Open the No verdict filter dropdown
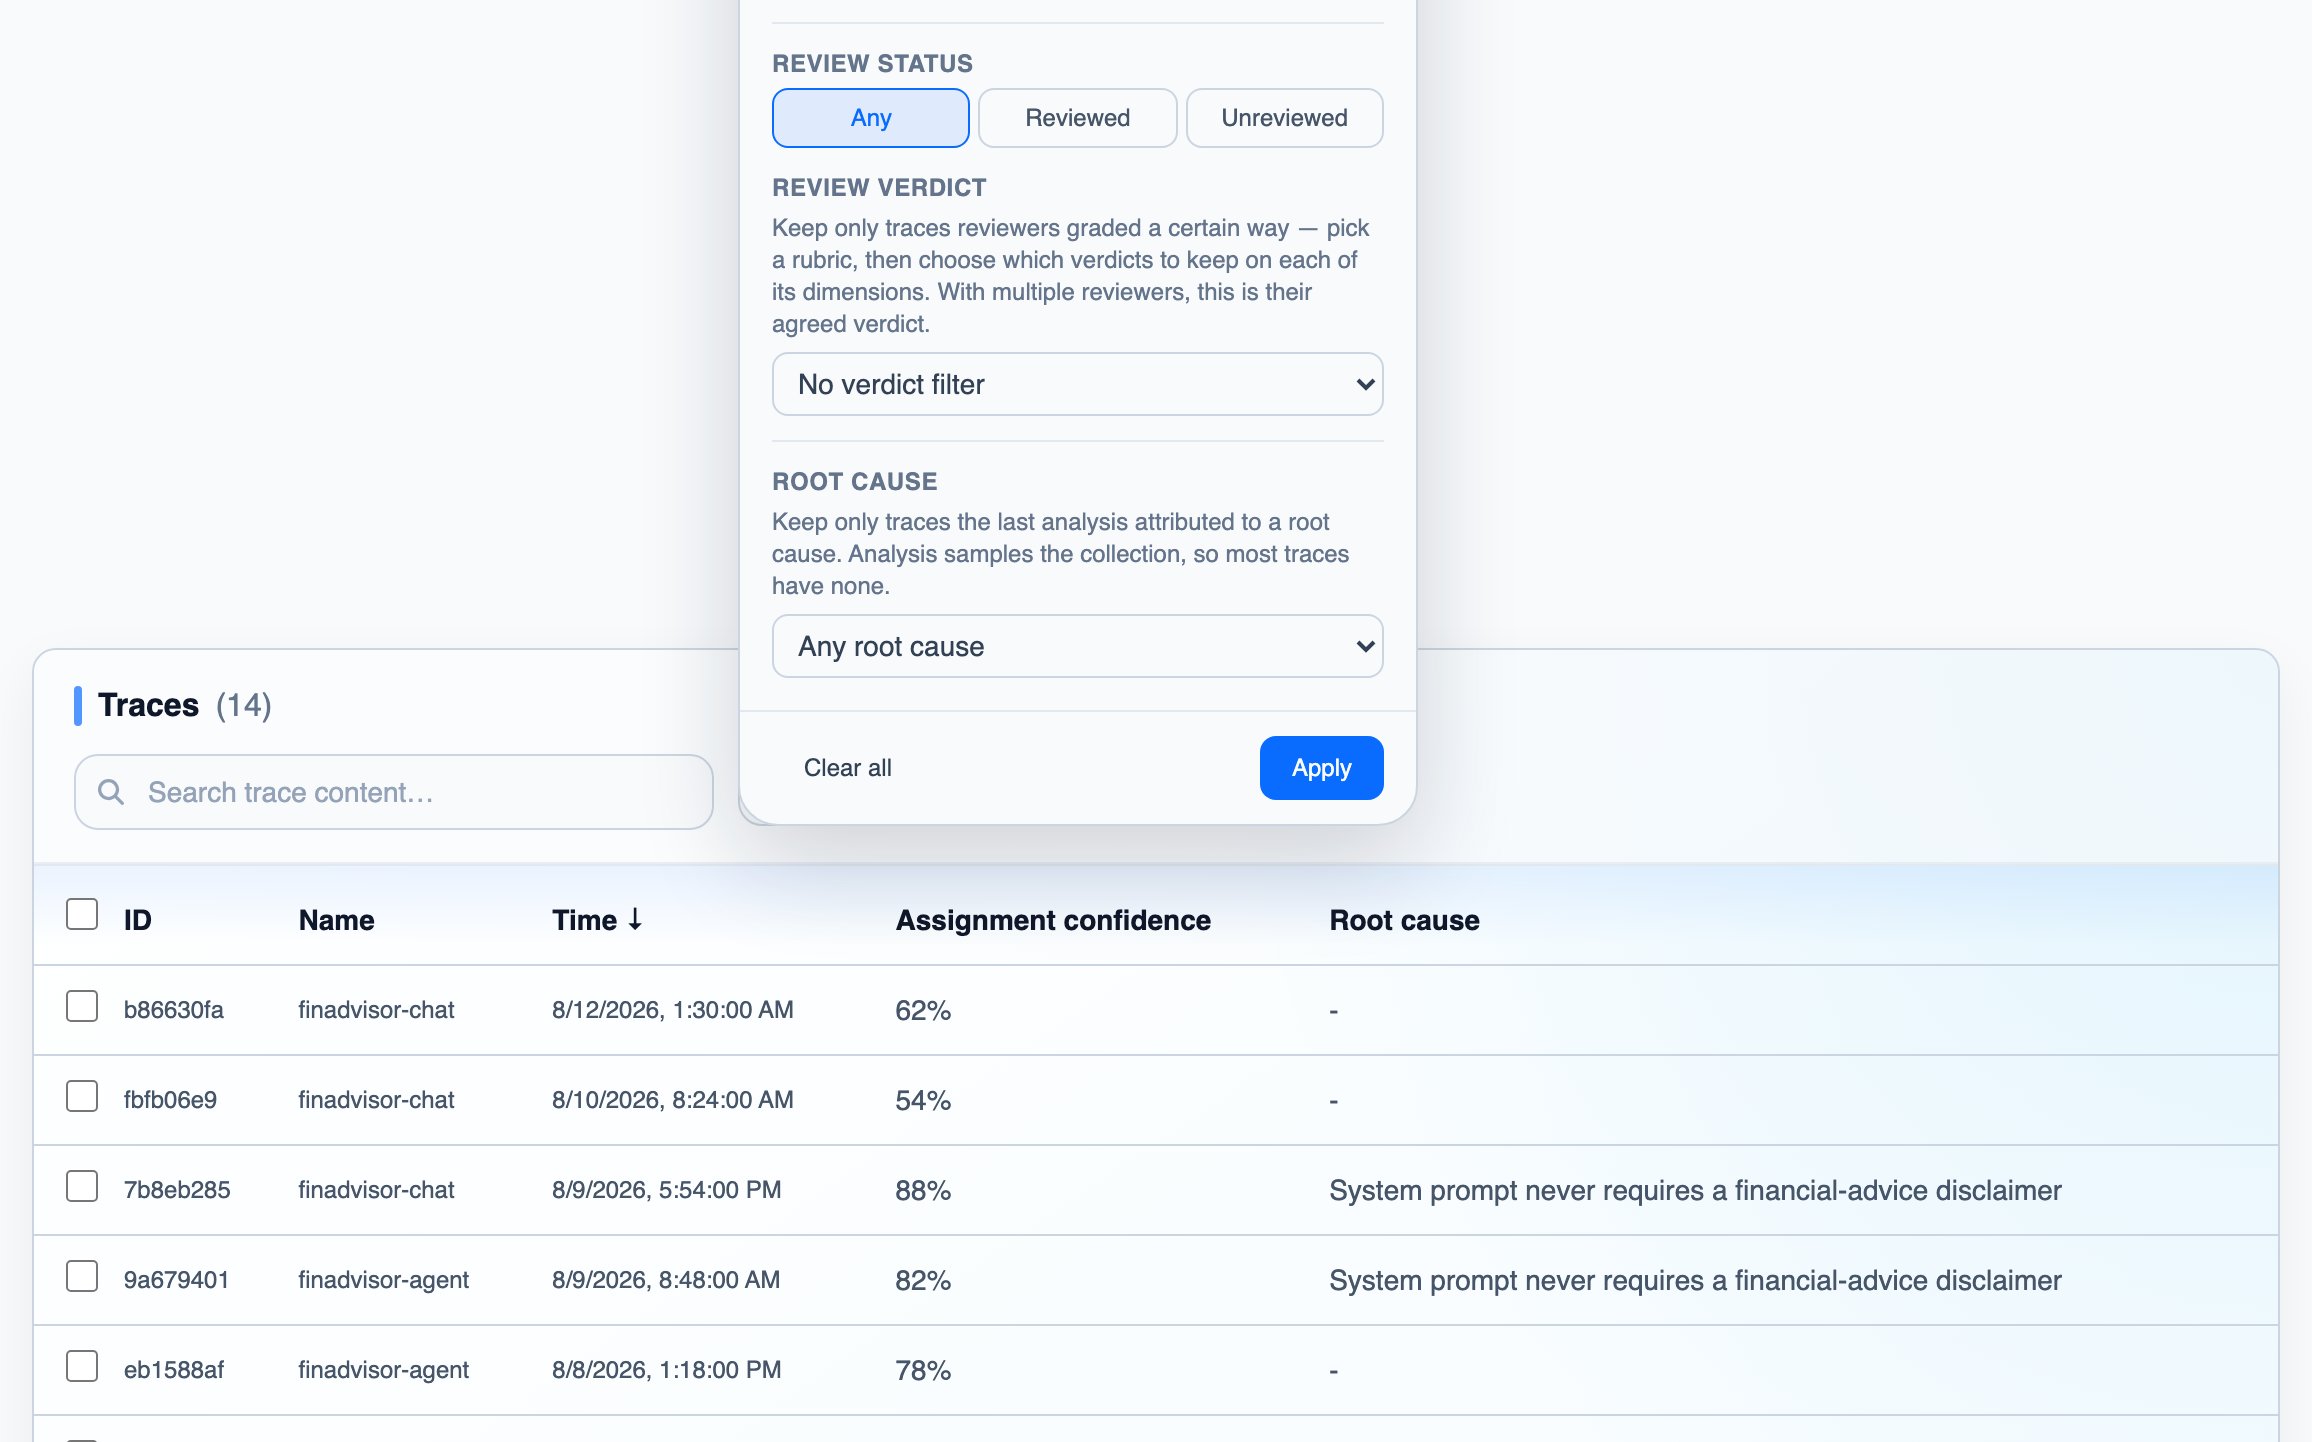 (x=1077, y=384)
